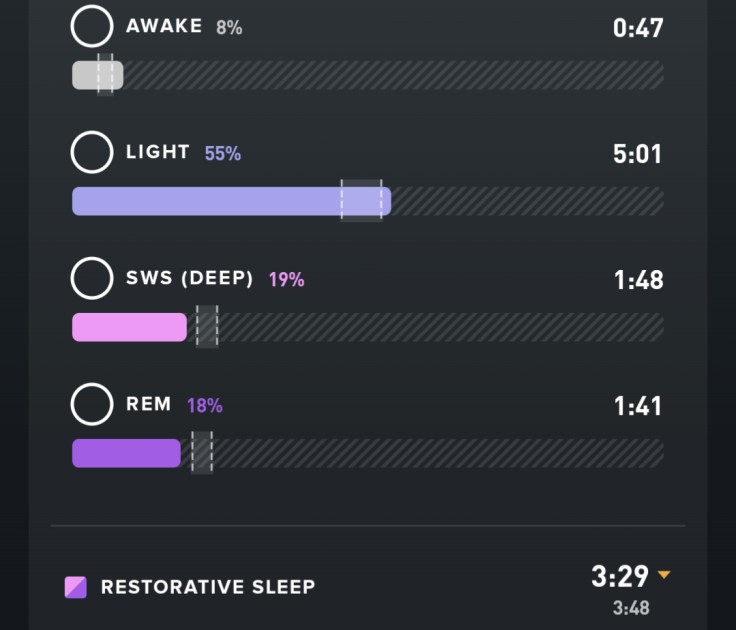The width and height of the screenshot is (736, 630).
Task: Click the REM typical range marker
Action: pyautogui.click(x=202, y=453)
